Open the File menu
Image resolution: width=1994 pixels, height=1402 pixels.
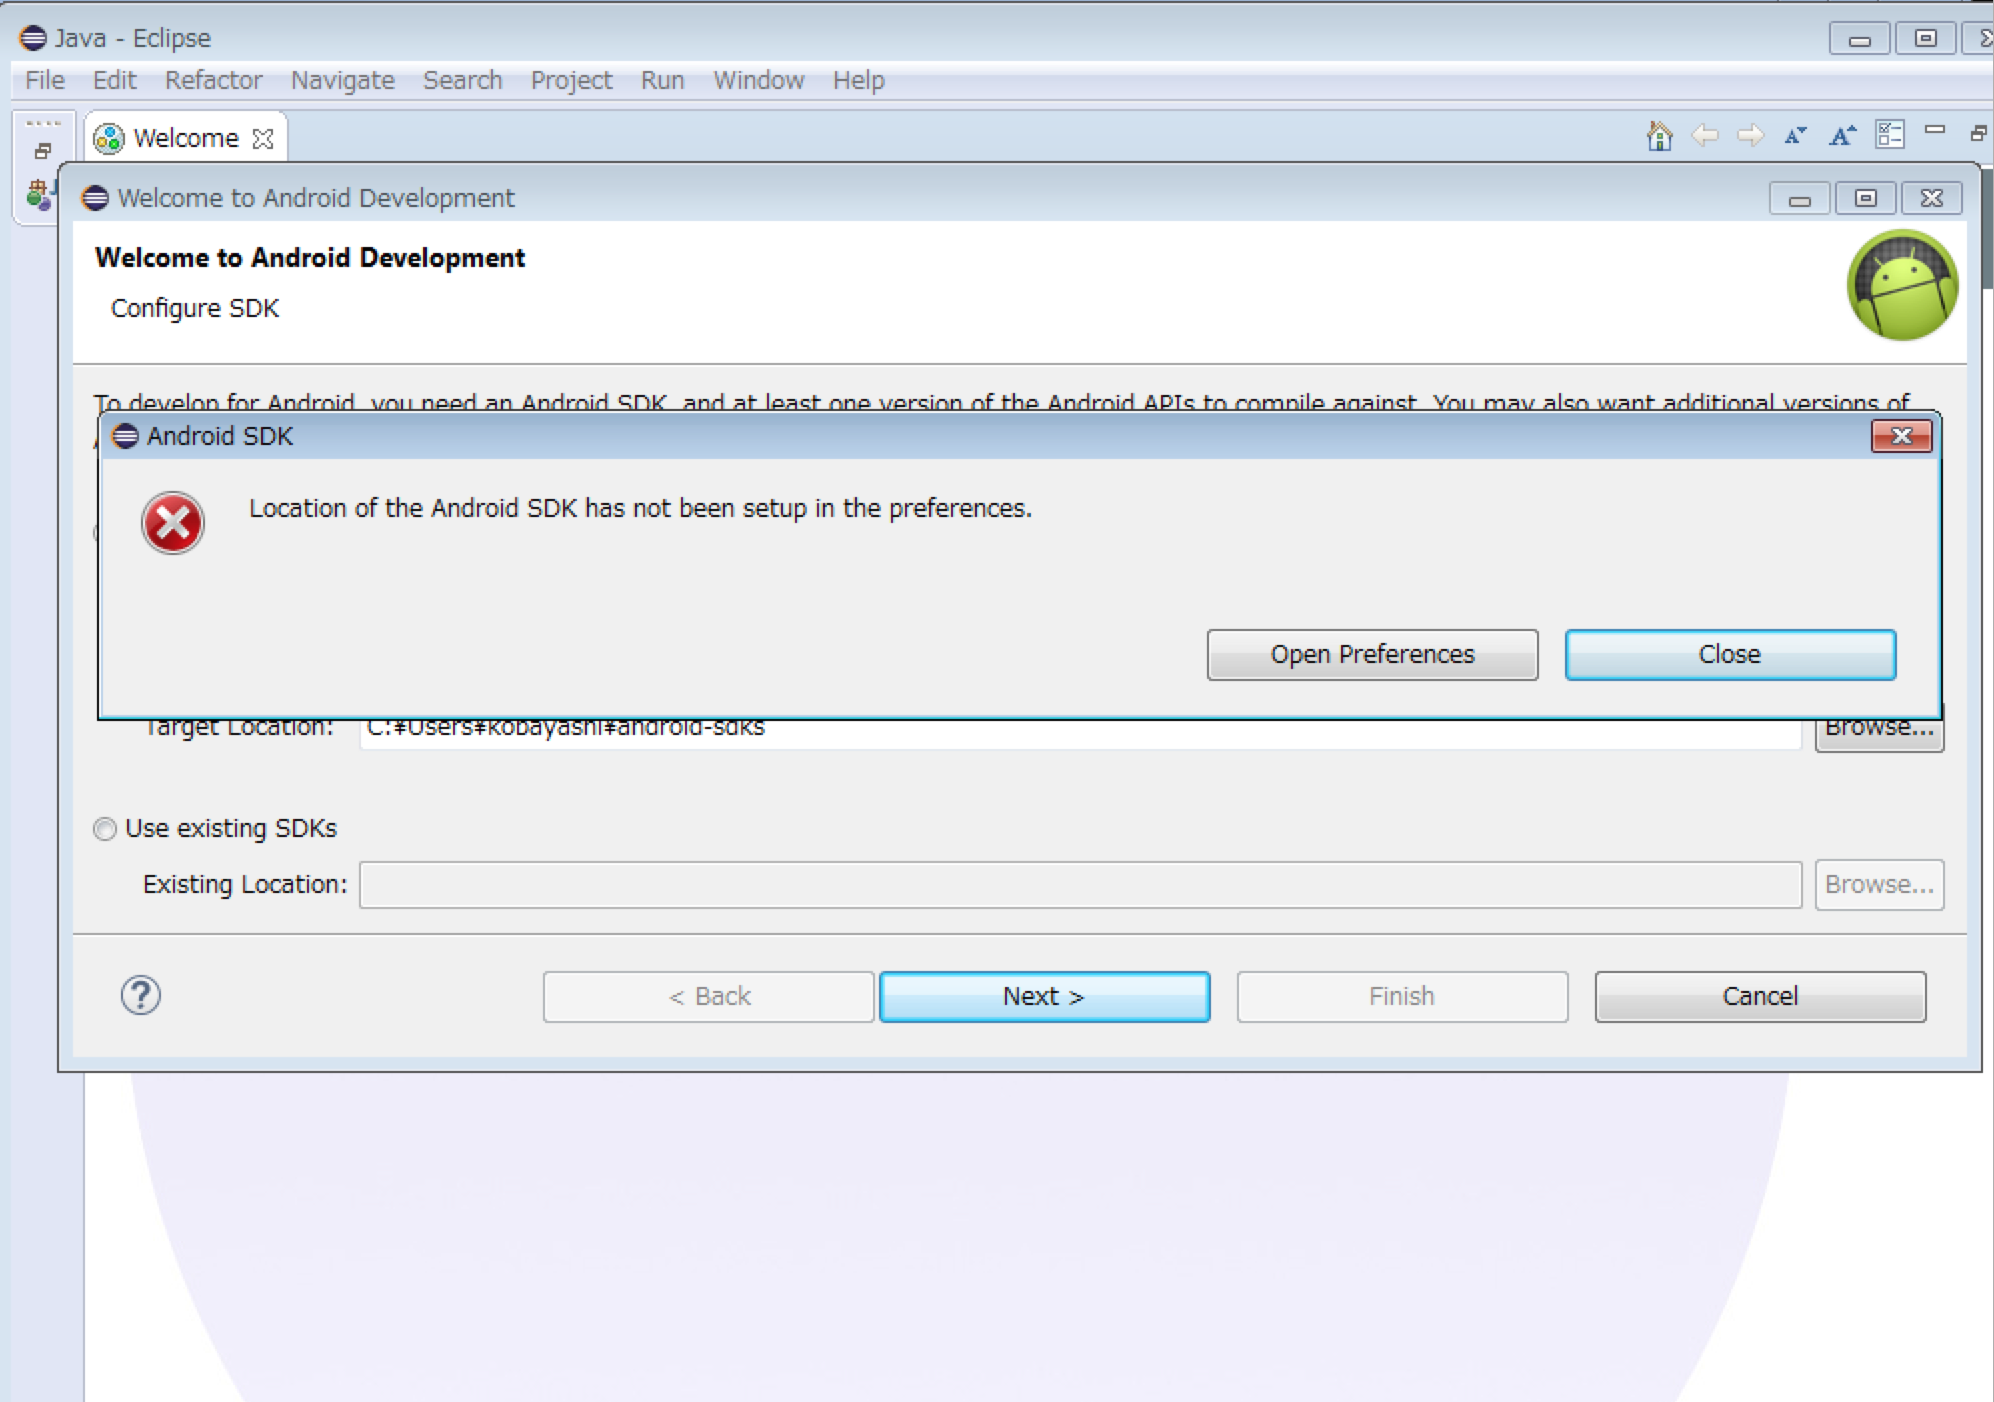45,80
